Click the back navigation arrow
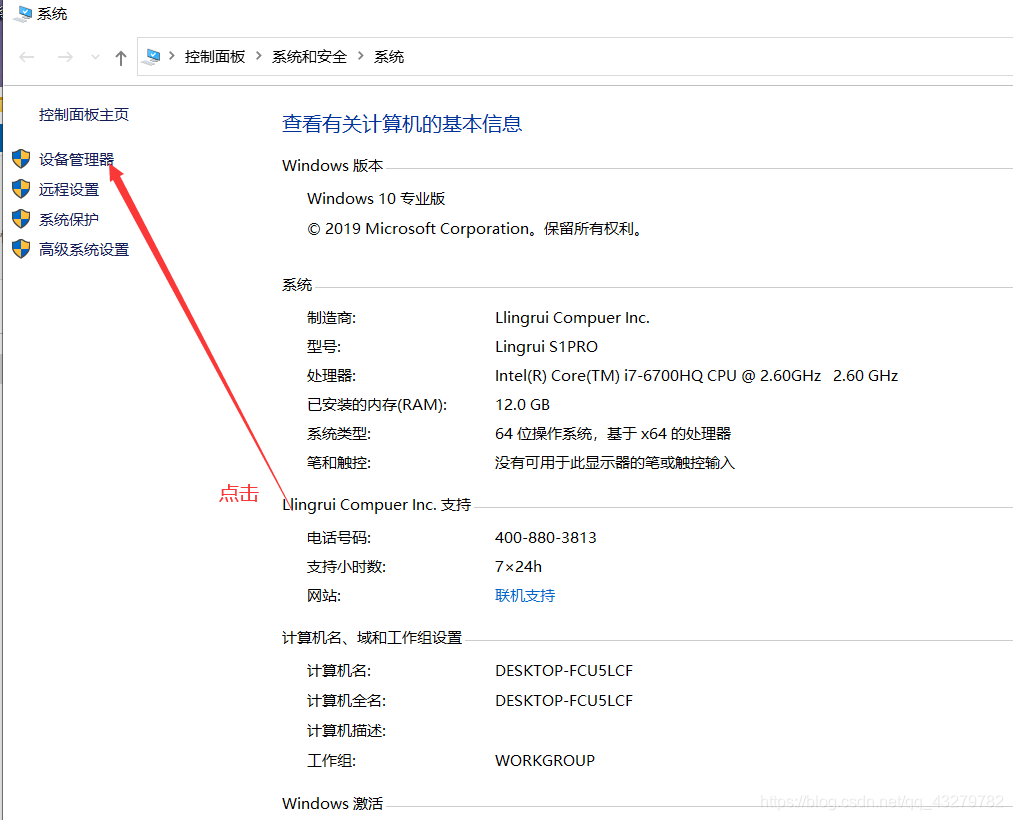 (x=26, y=58)
